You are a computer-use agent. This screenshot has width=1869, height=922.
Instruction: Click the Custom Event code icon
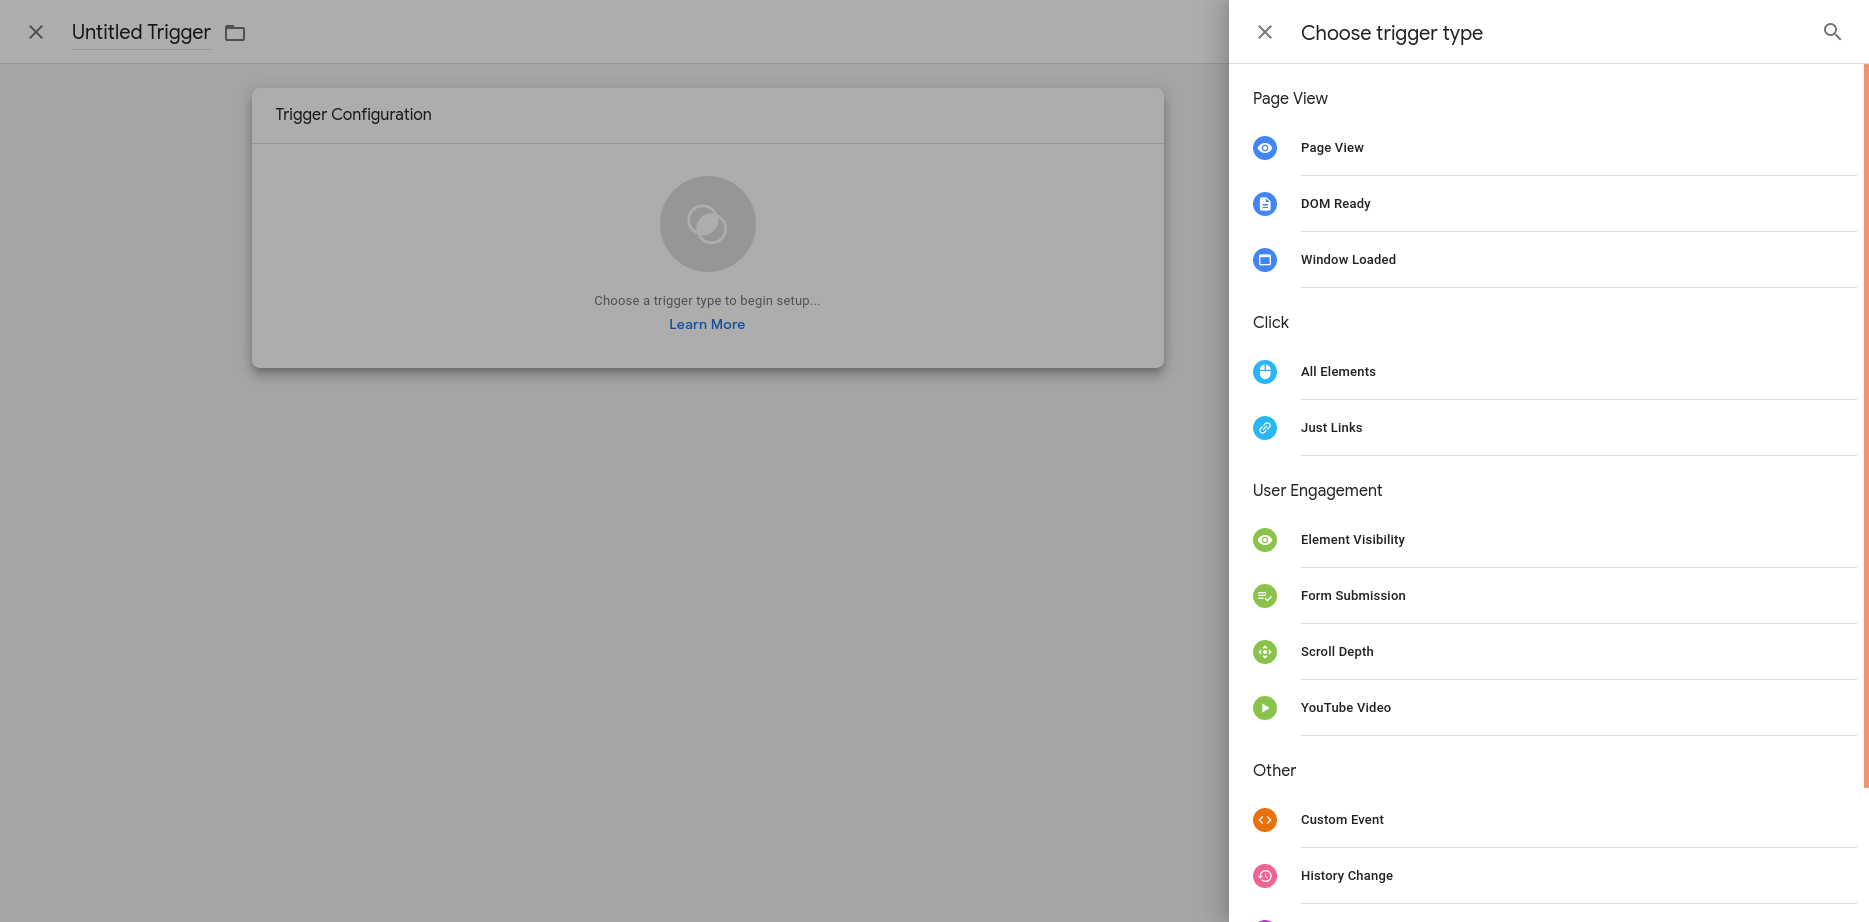click(1265, 820)
